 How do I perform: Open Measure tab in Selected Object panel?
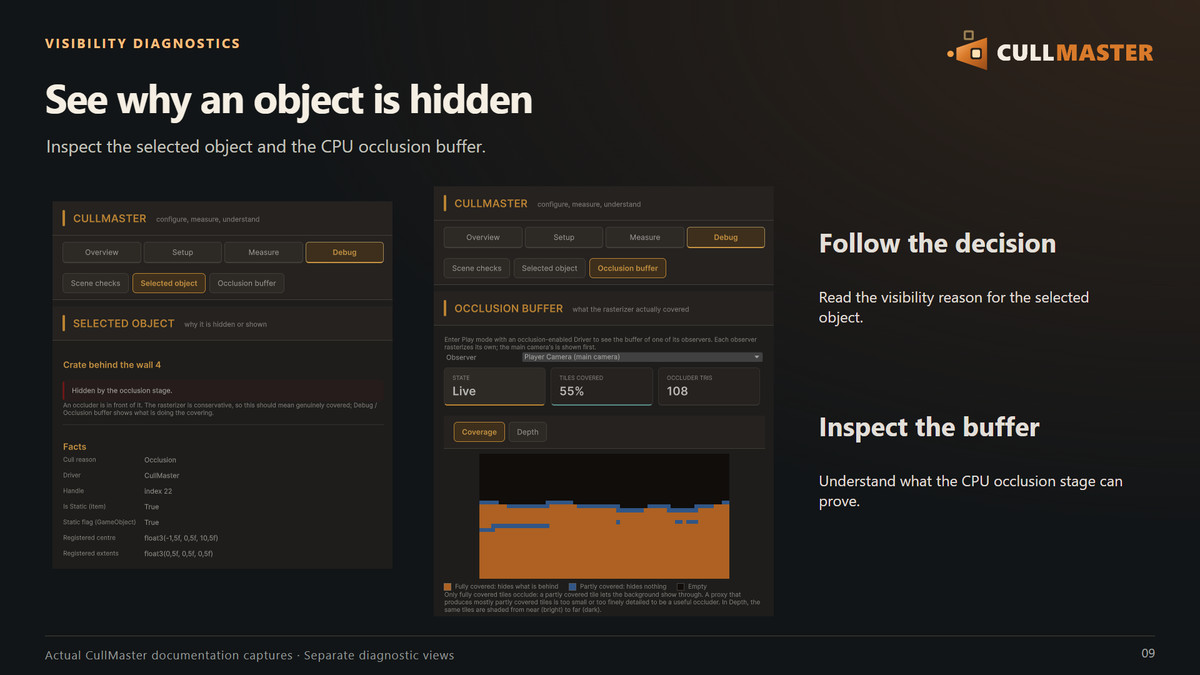263,252
